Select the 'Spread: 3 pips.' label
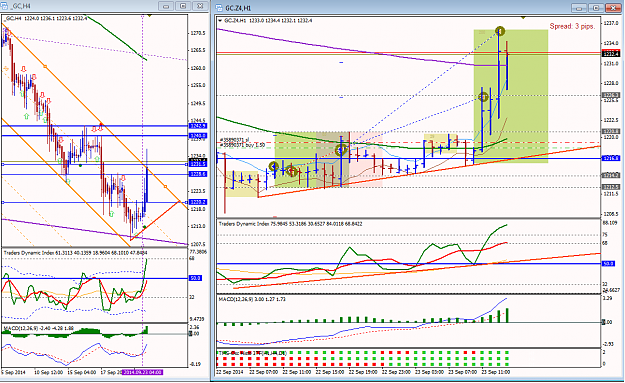Viewport: 625px width, 383px height. tap(572, 26)
